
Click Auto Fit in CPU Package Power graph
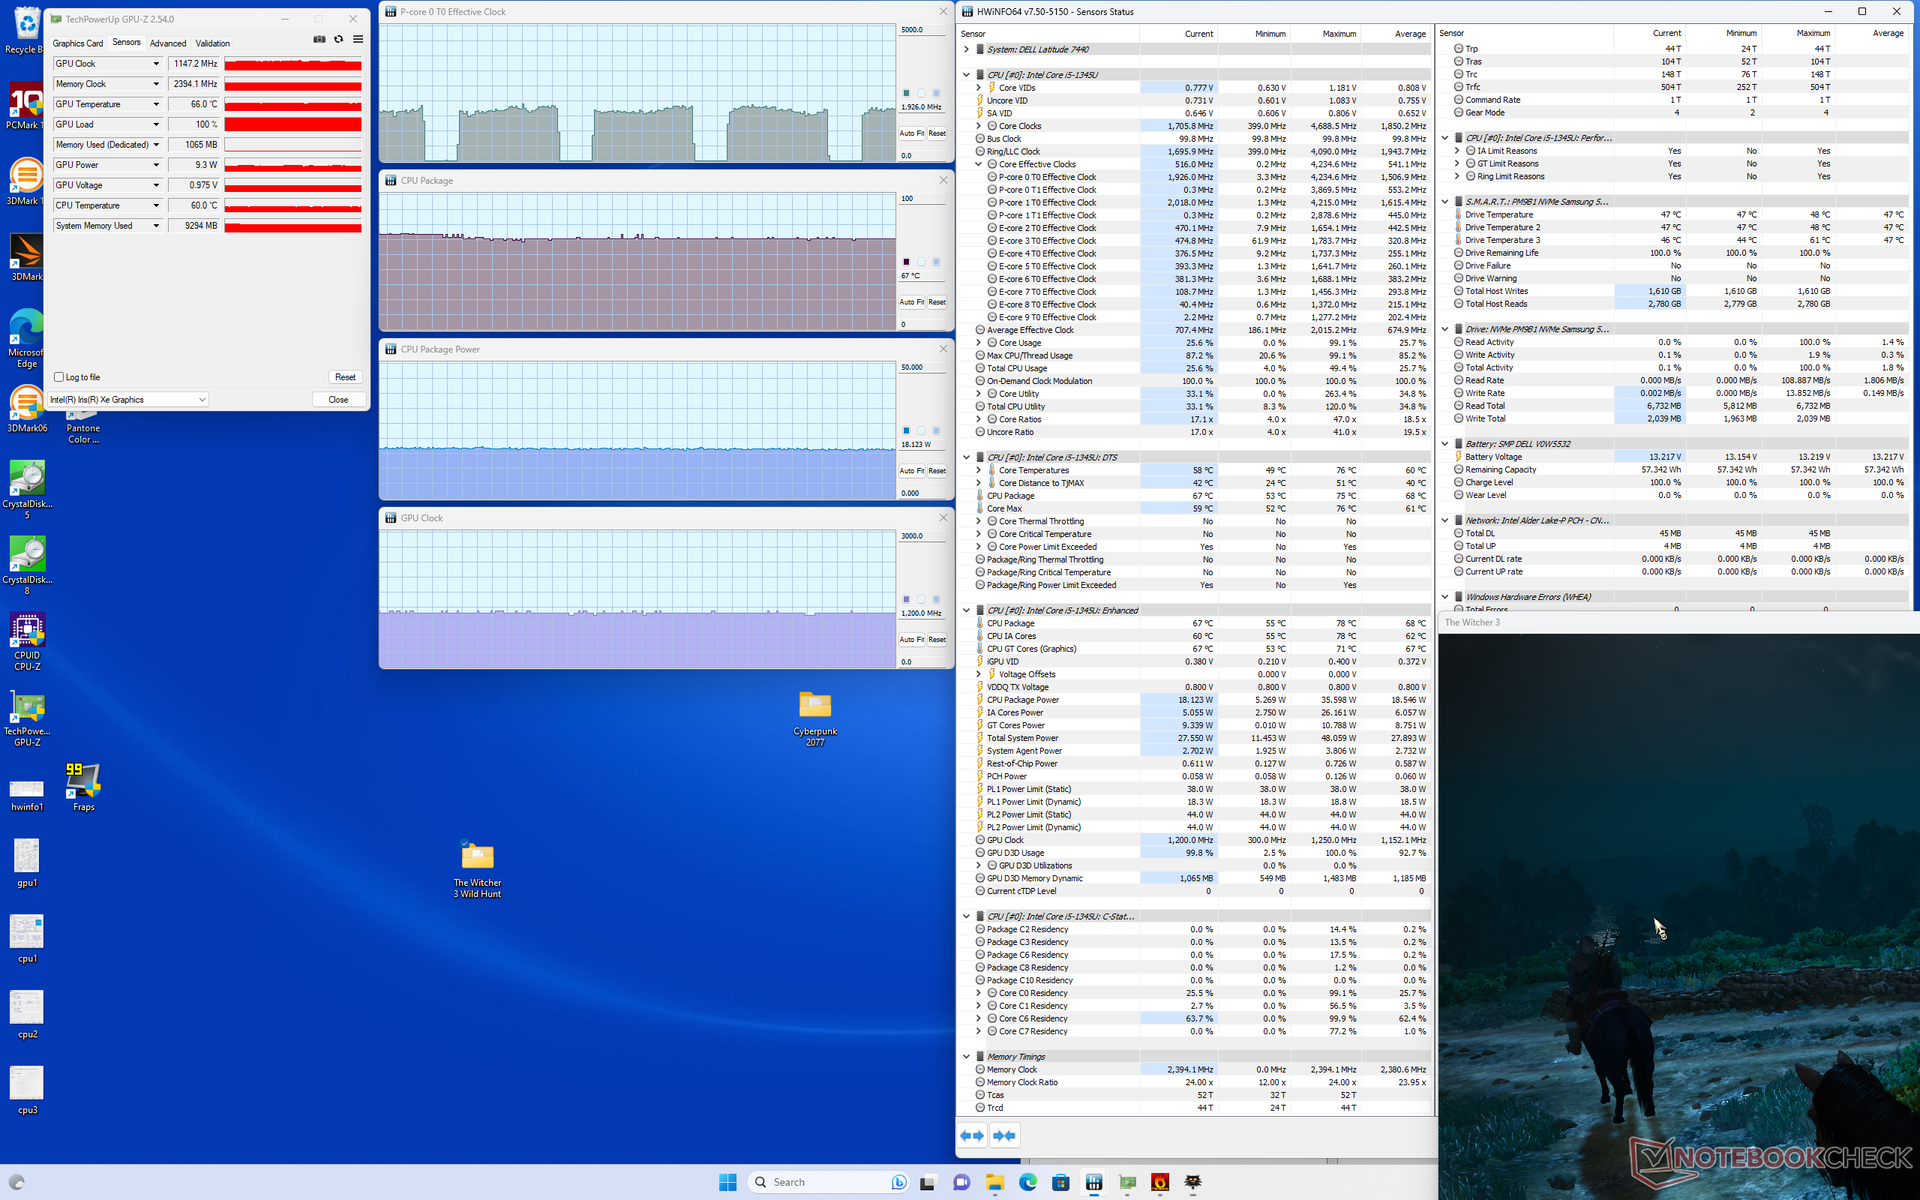point(911,471)
